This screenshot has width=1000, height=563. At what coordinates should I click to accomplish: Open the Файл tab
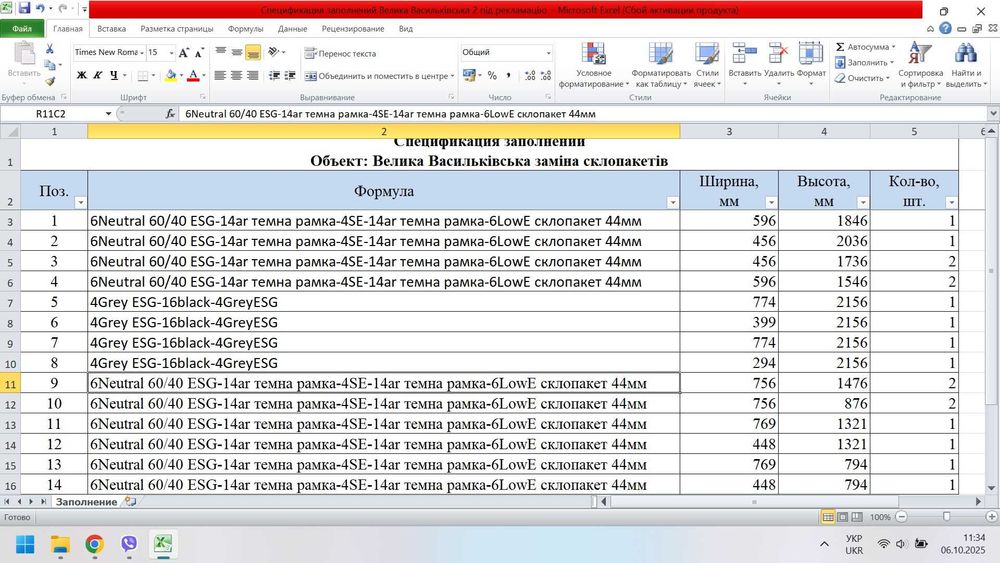pos(22,29)
